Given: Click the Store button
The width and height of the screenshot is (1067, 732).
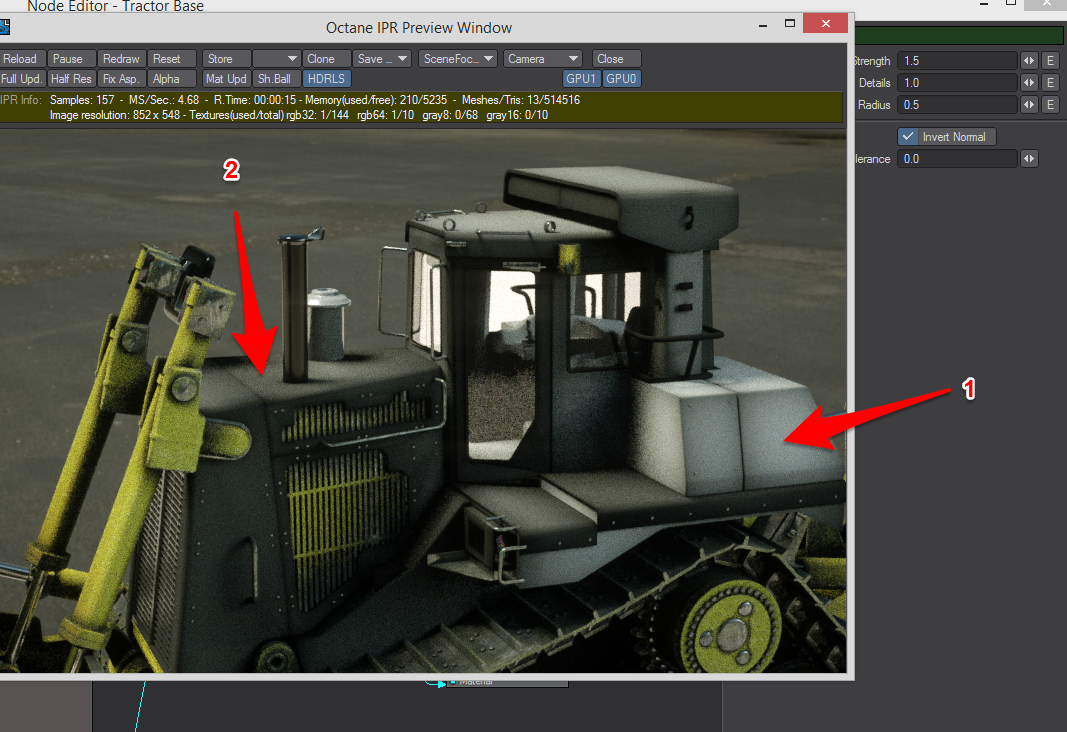Looking at the screenshot, I should [x=226, y=59].
